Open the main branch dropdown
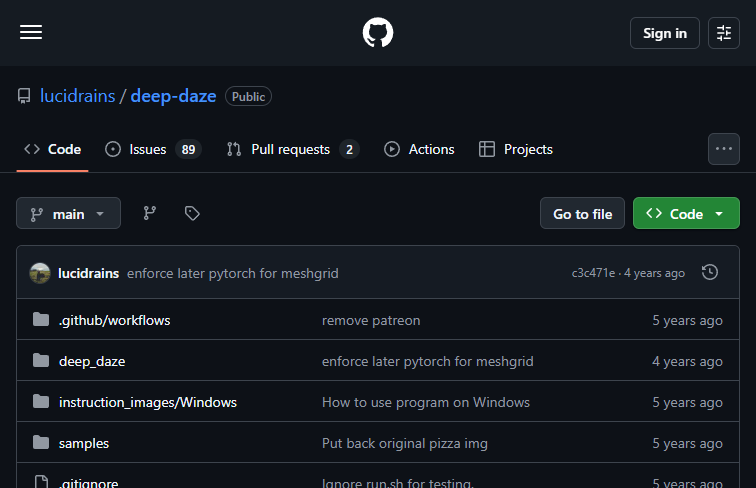756x488 pixels. coord(68,213)
